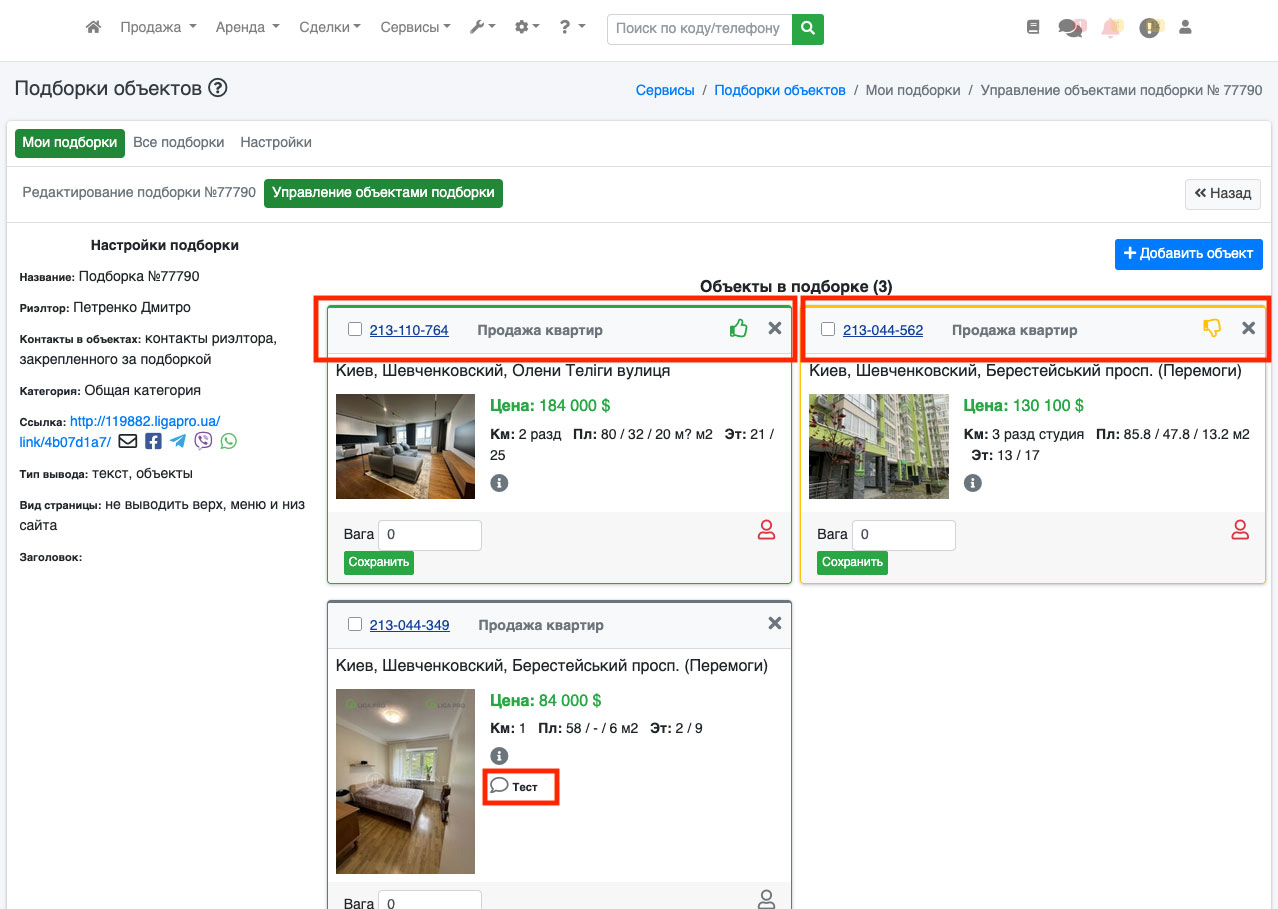Click the home icon in navbar
1278x909 pixels.
(93, 28)
